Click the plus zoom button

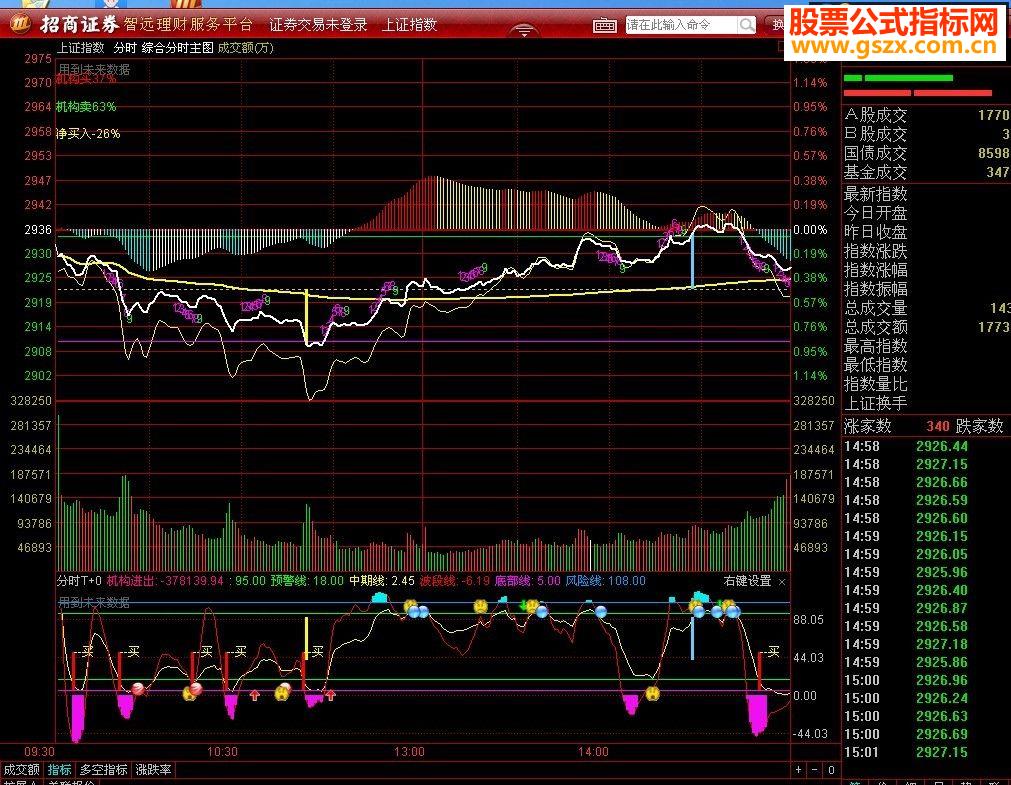coord(798,770)
